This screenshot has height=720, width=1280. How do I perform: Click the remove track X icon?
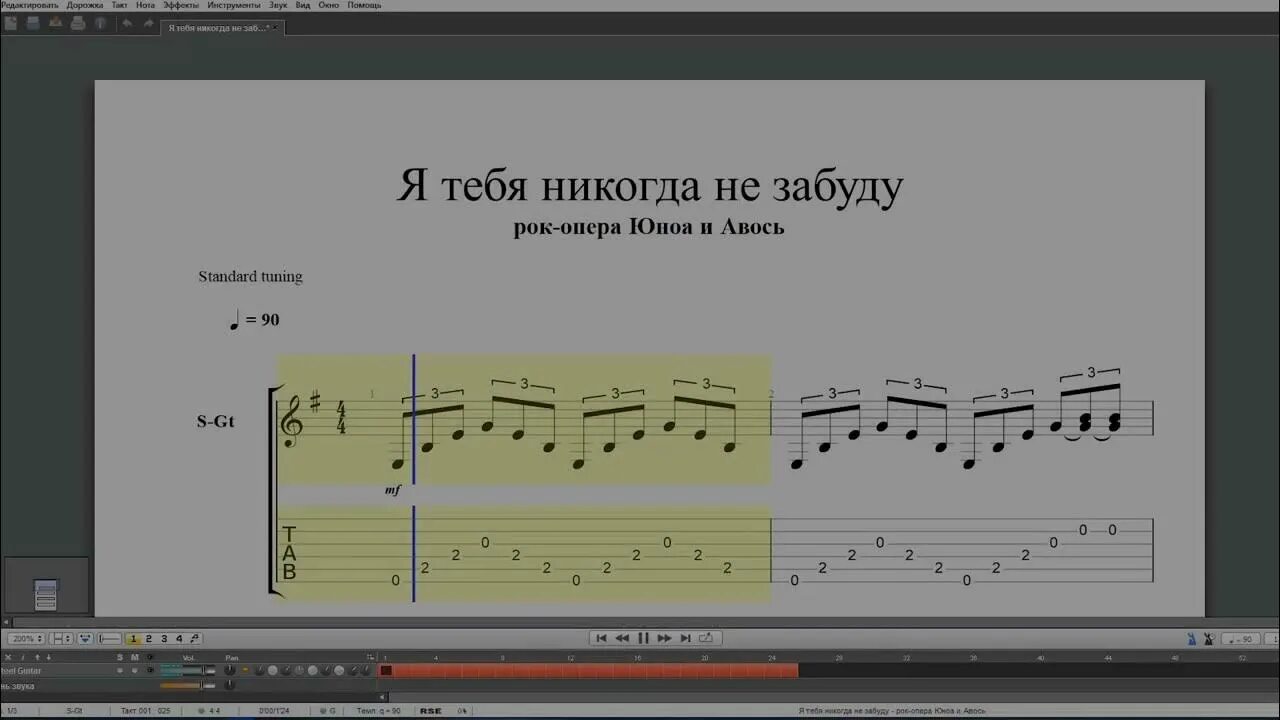[x=8, y=657]
